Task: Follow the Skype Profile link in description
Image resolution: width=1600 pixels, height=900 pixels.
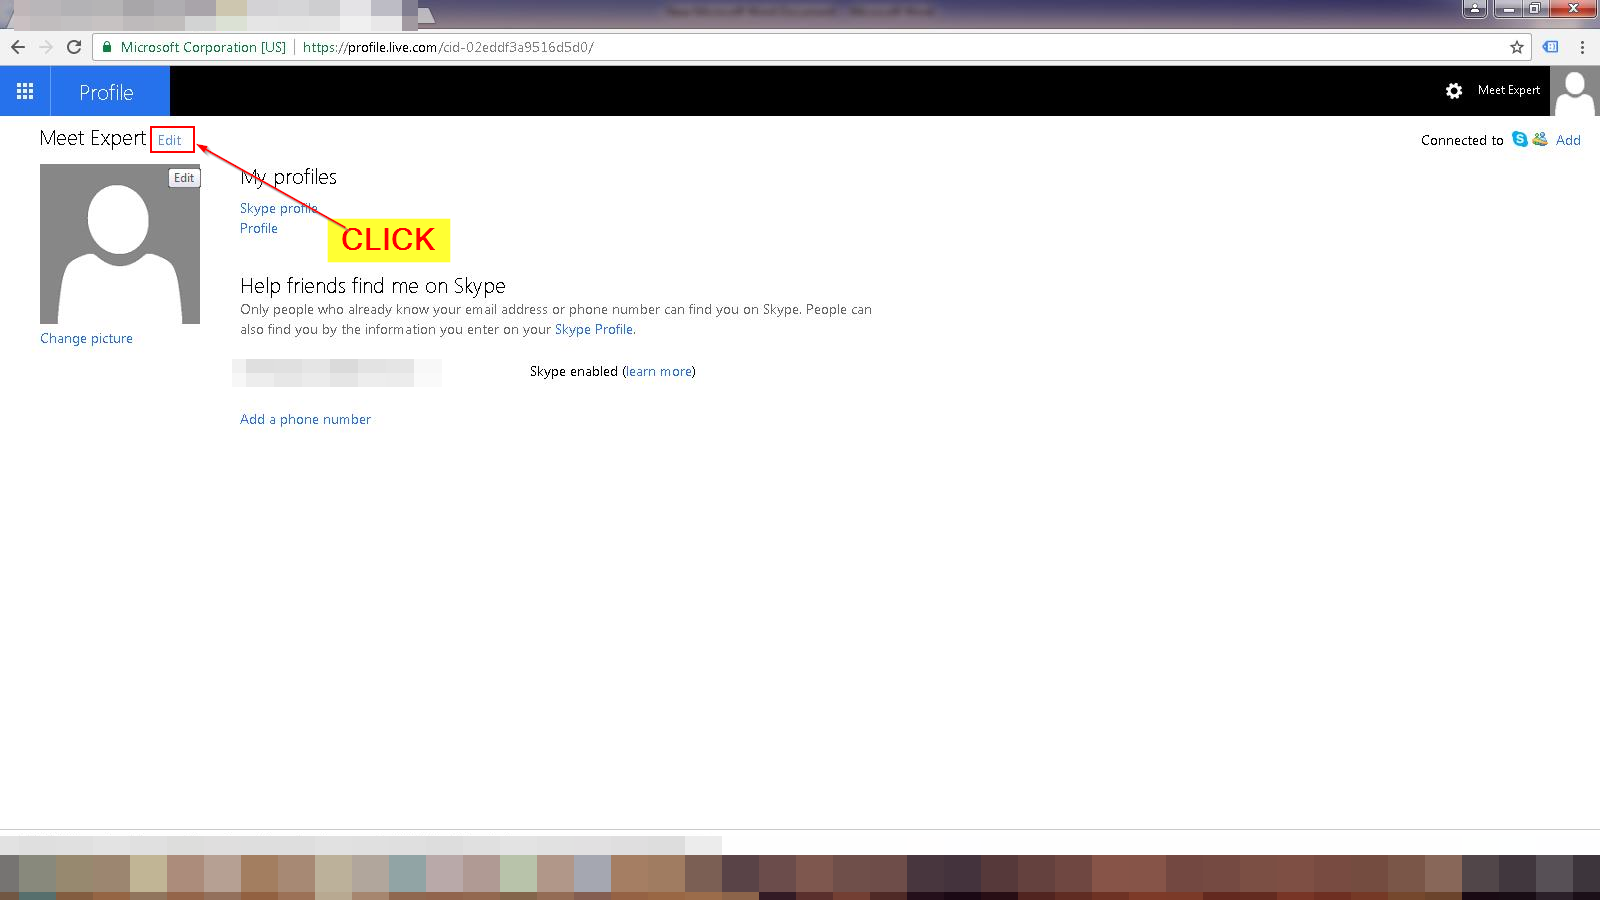Action: [594, 329]
